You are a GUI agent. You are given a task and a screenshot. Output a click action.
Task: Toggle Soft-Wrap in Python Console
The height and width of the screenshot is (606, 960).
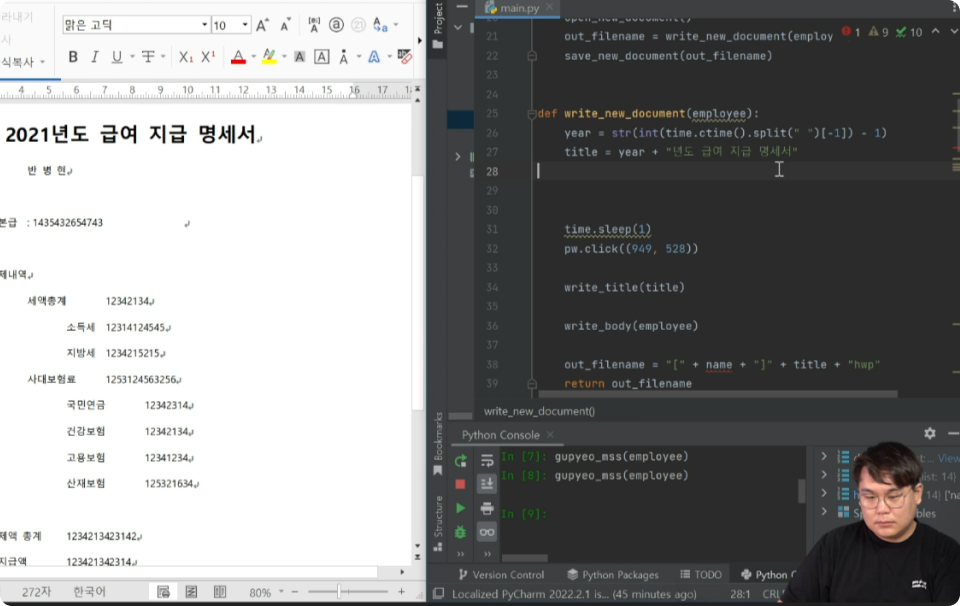(x=487, y=461)
